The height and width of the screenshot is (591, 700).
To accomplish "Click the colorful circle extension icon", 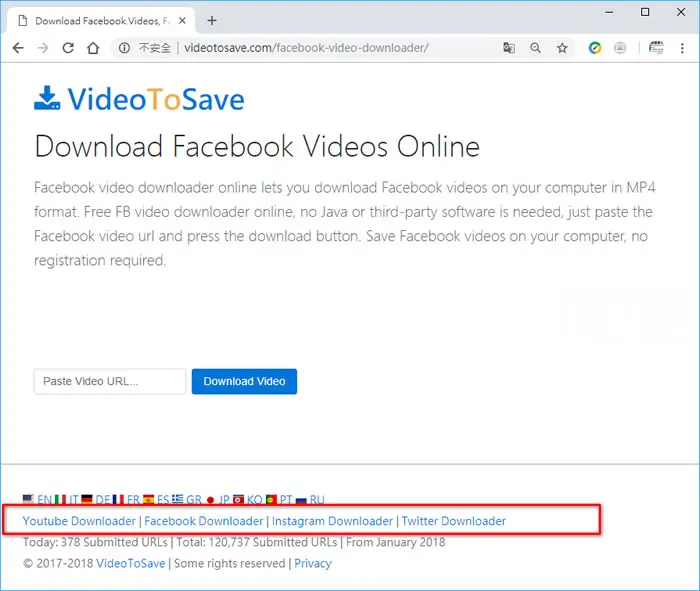I will (595, 48).
